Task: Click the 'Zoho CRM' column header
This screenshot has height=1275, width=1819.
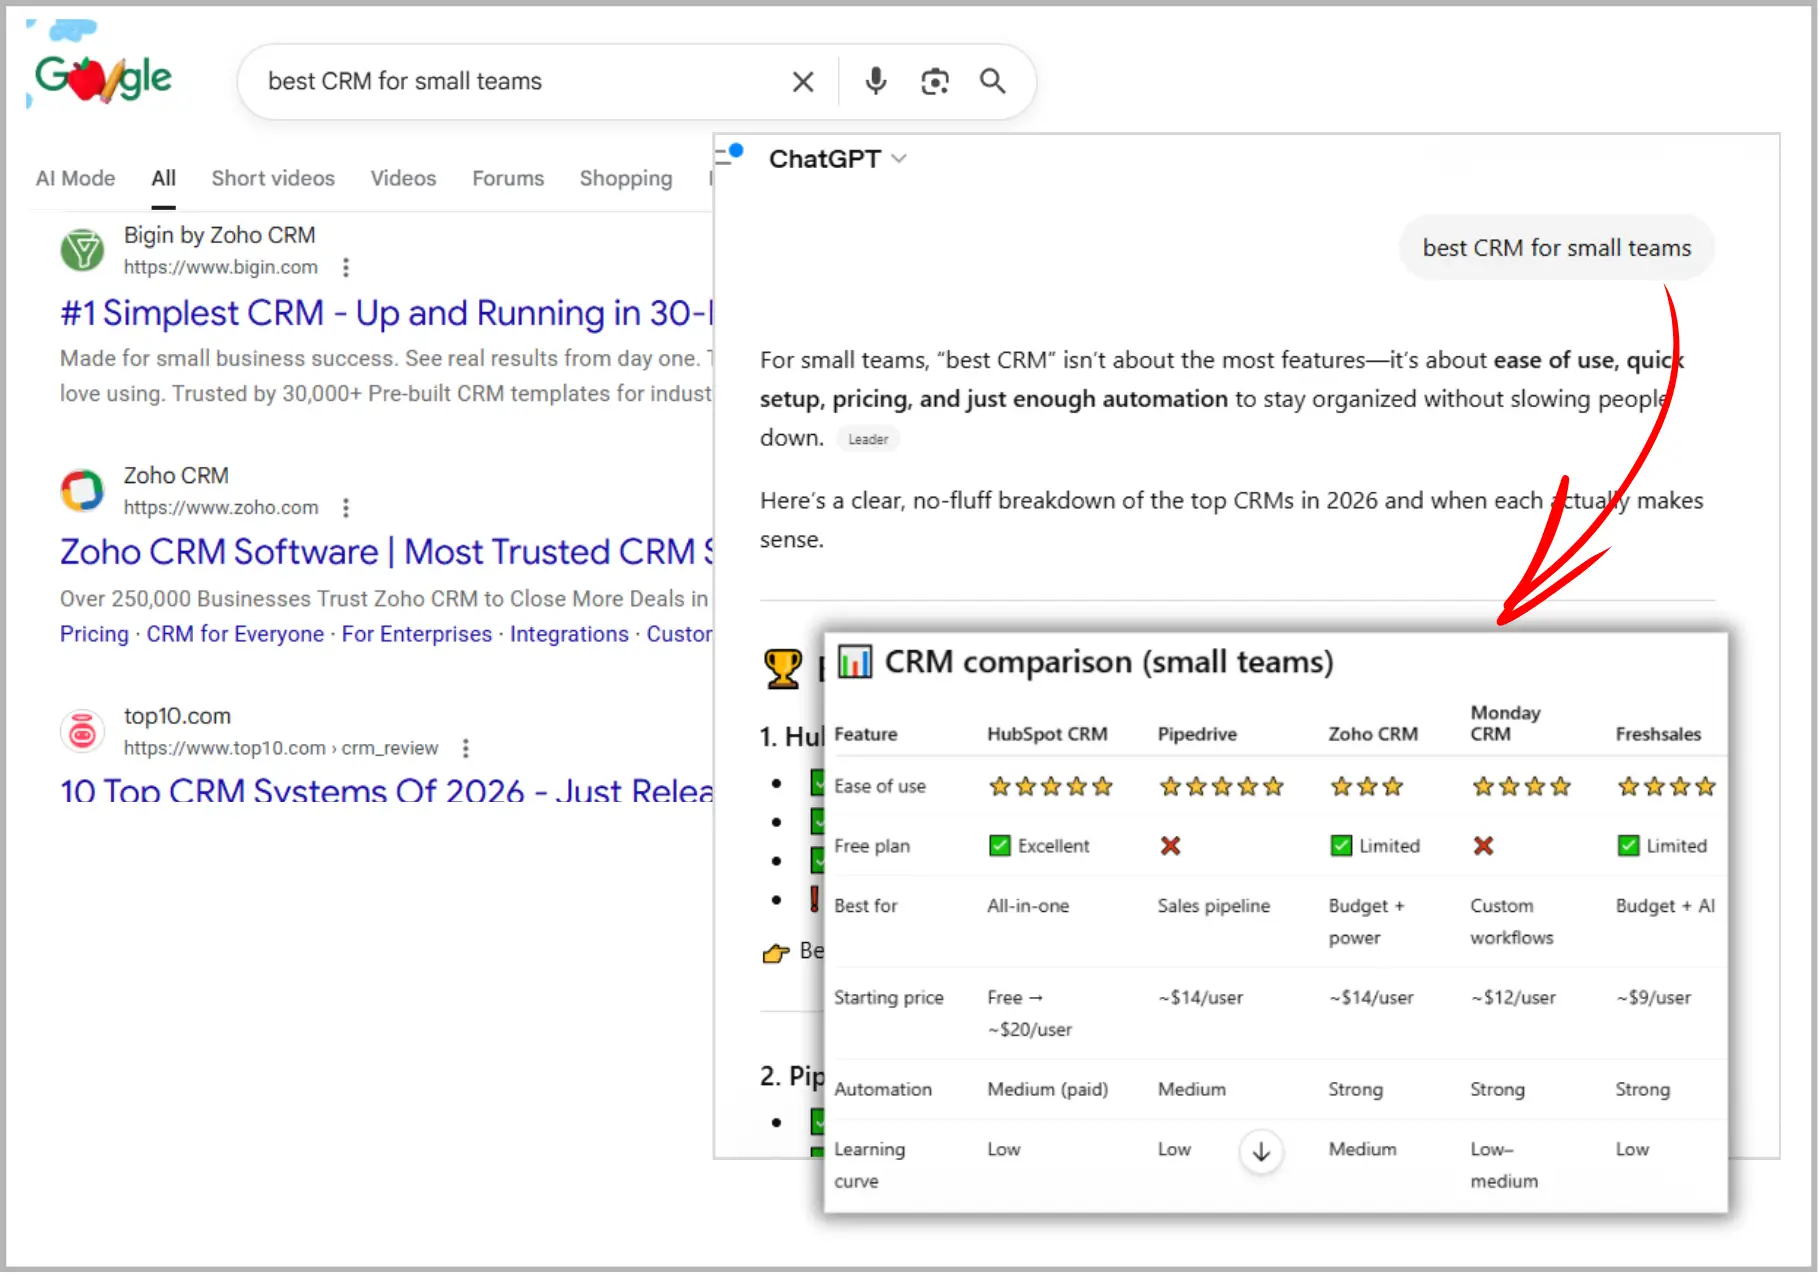Action: pyautogui.click(x=1373, y=734)
